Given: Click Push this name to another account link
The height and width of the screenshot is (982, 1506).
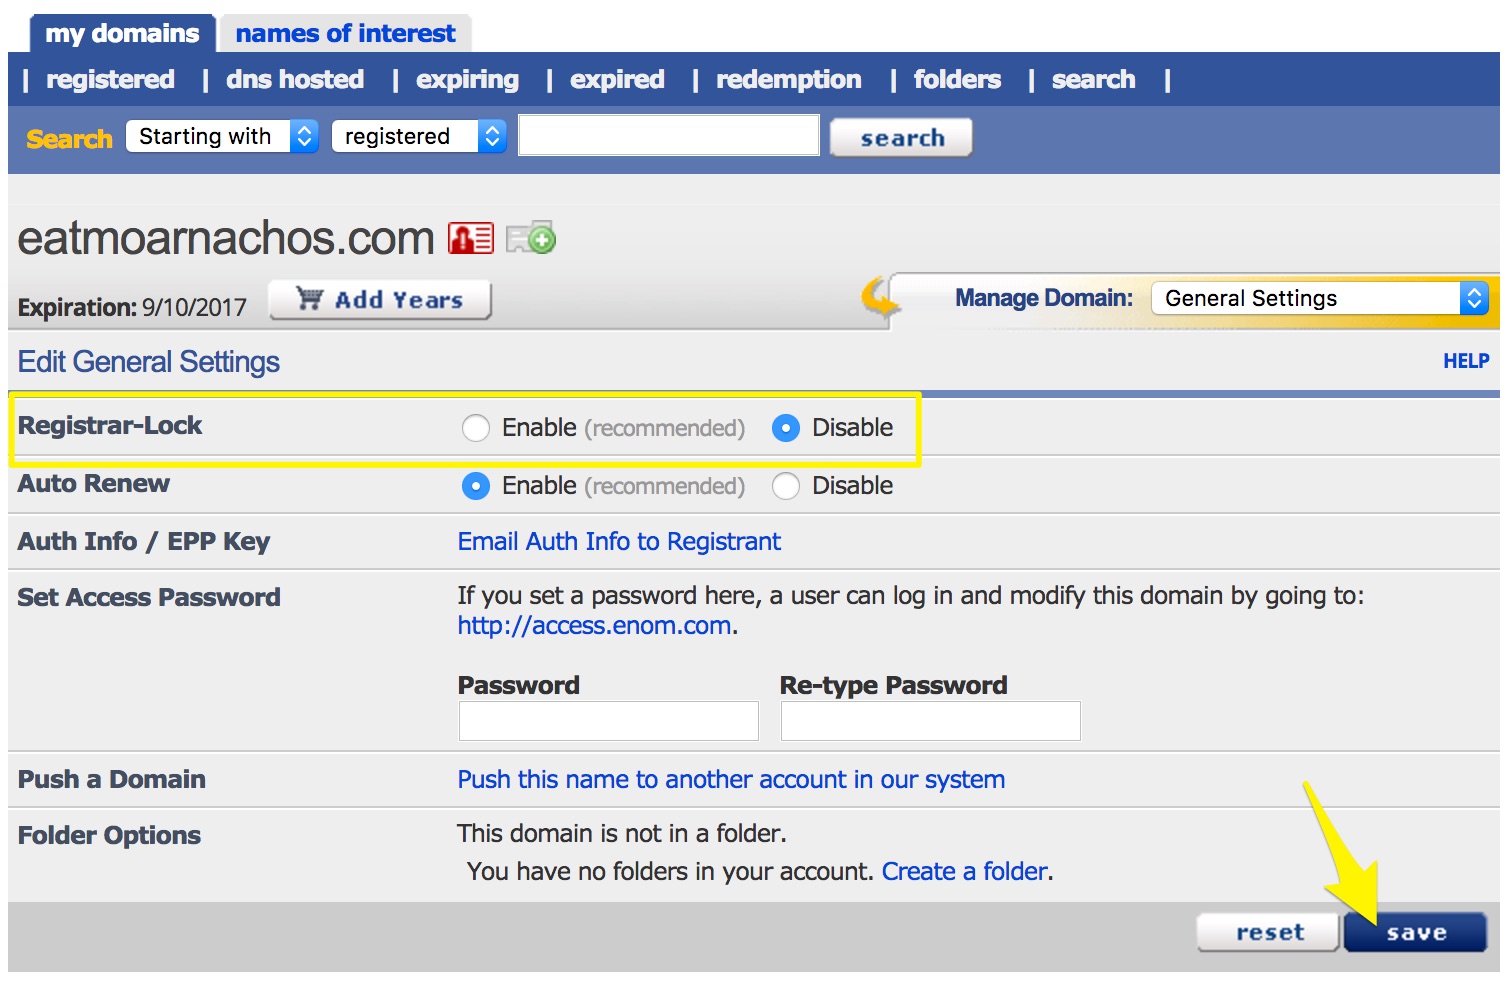Looking at the screenshot, I should pos(731,779).
